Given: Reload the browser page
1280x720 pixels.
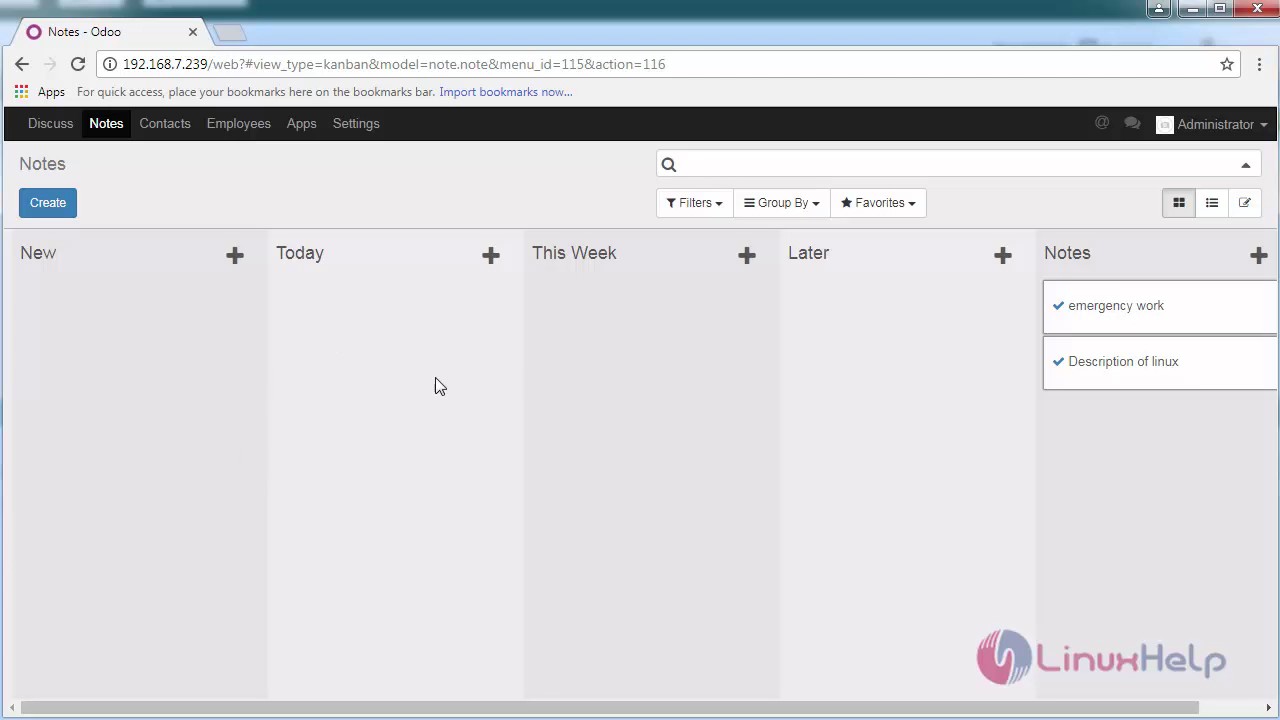Looking at the screenshot, I should pos(78,64).
